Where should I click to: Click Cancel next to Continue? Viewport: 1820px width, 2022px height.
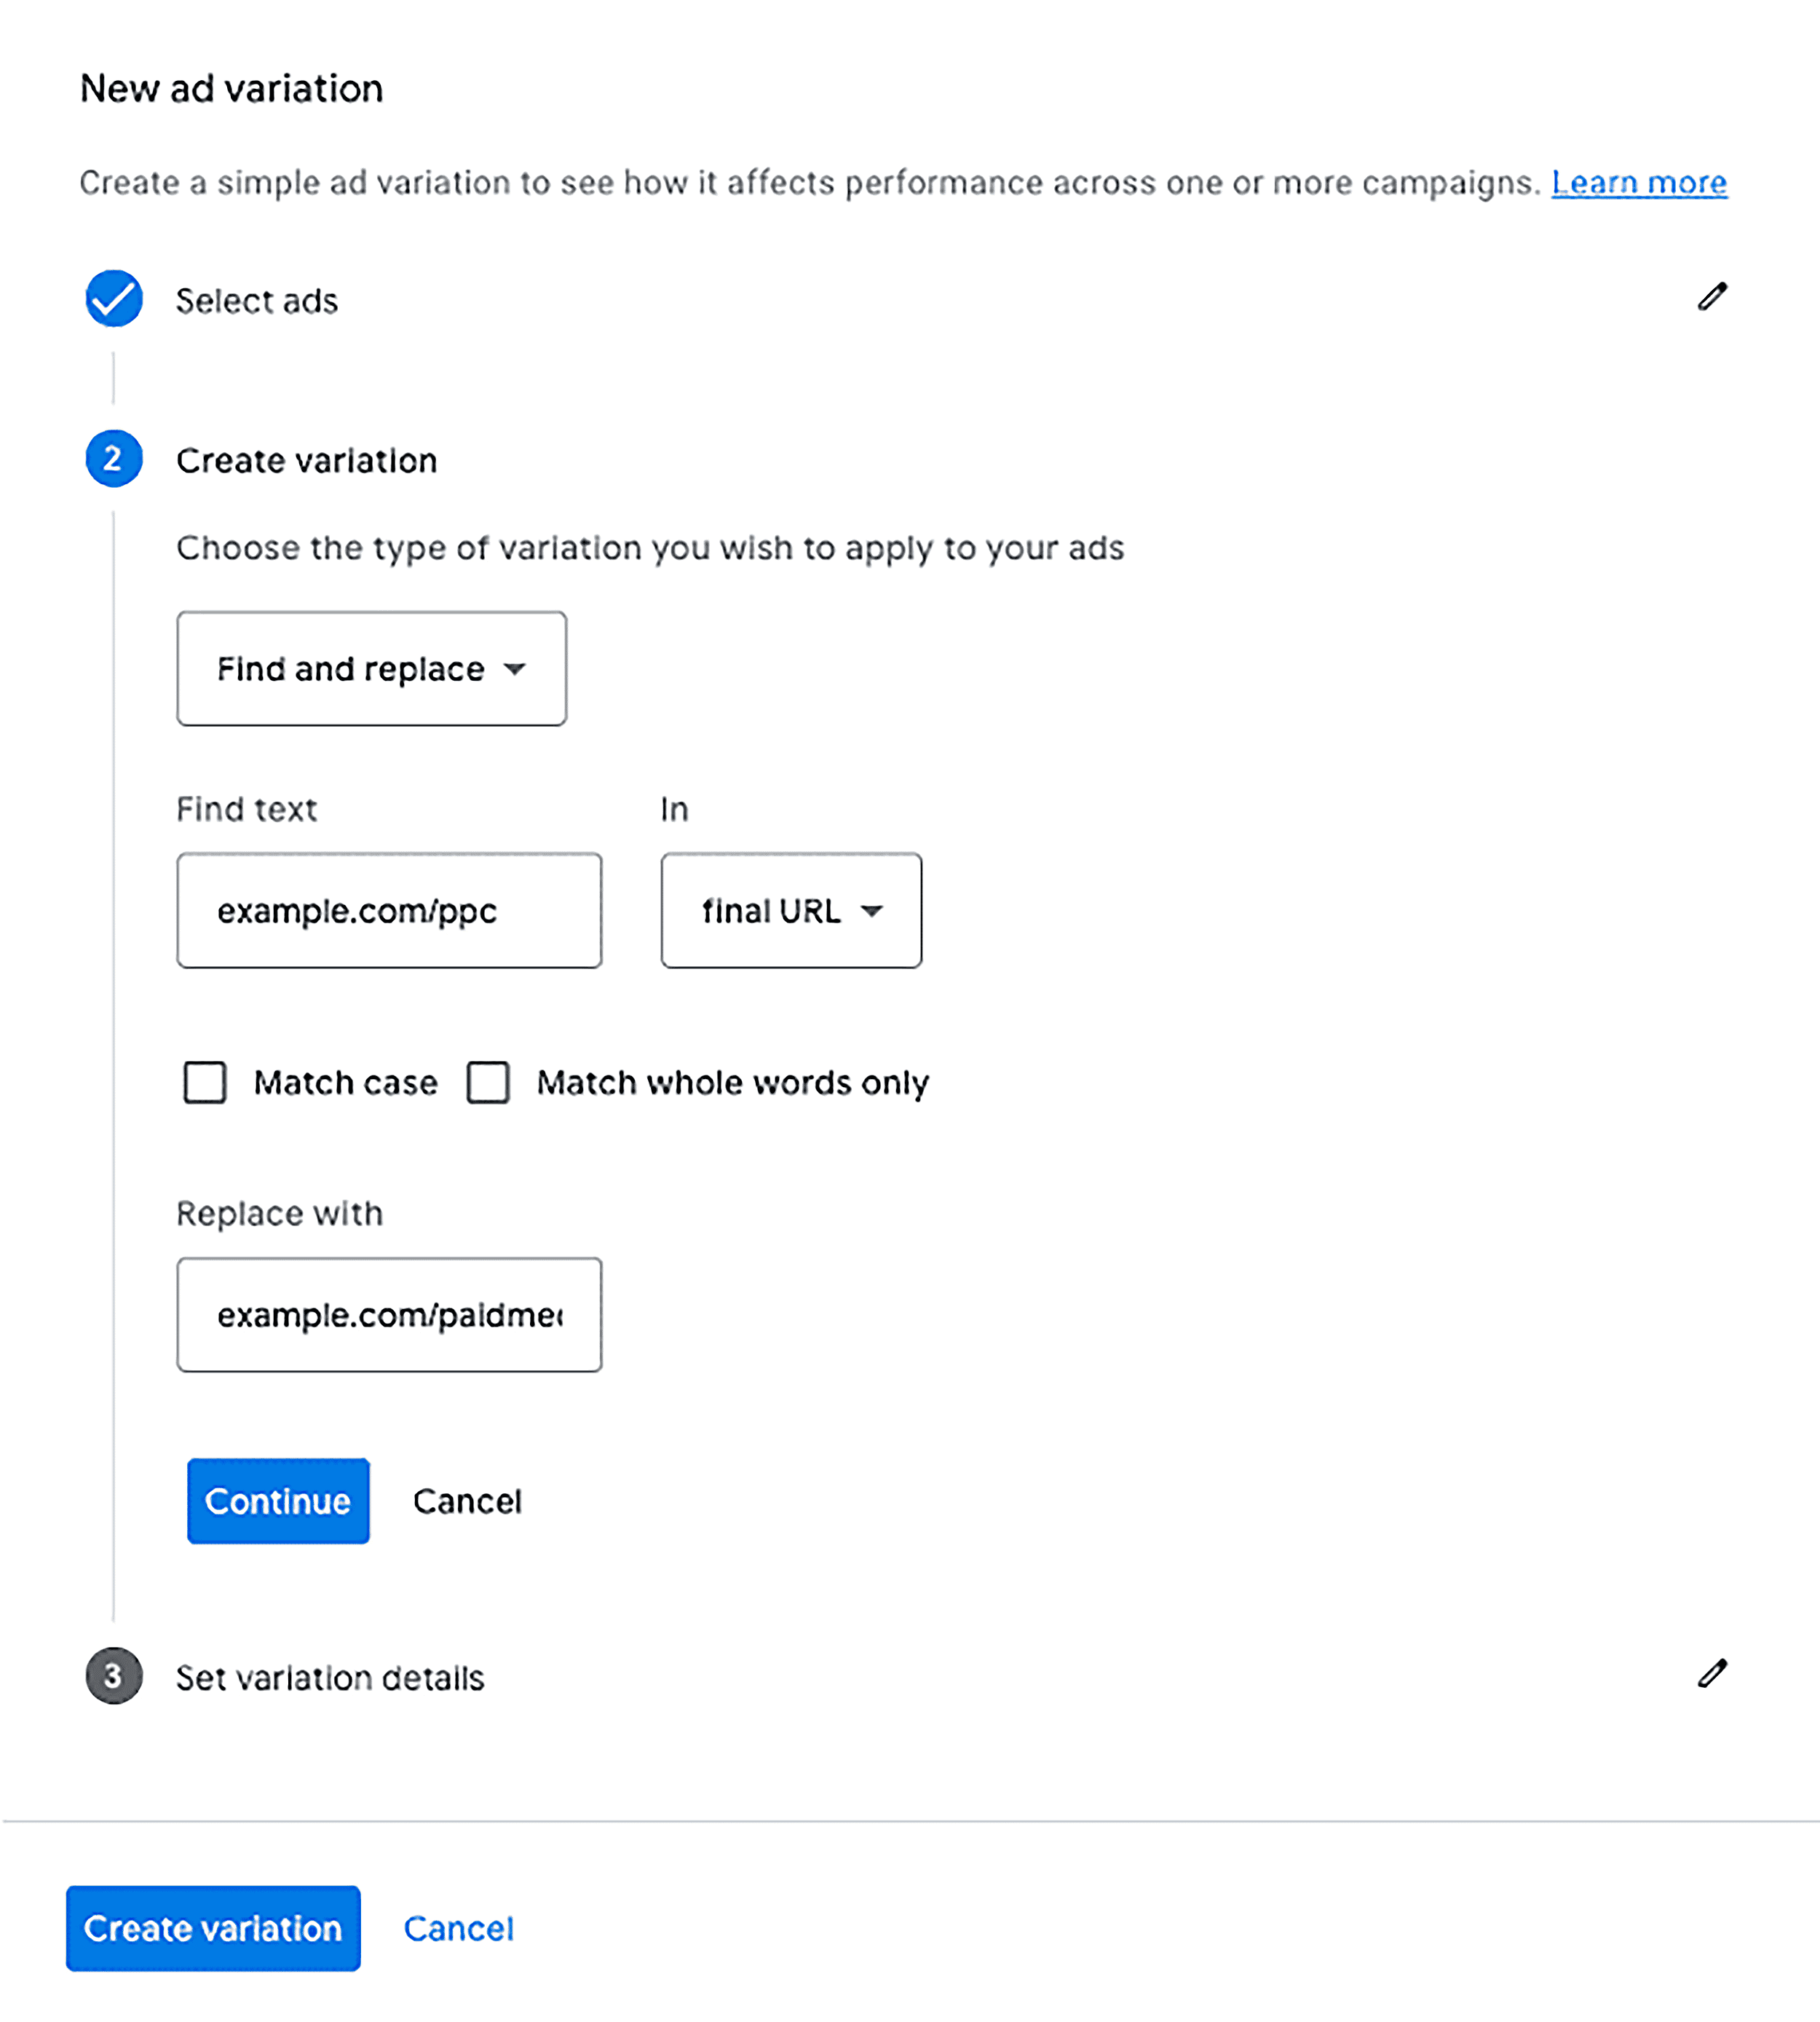[467, 1501]
